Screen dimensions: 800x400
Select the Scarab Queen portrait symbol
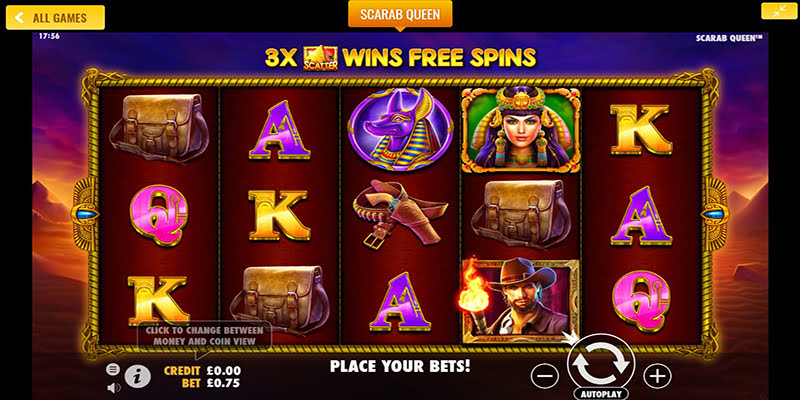520,130
